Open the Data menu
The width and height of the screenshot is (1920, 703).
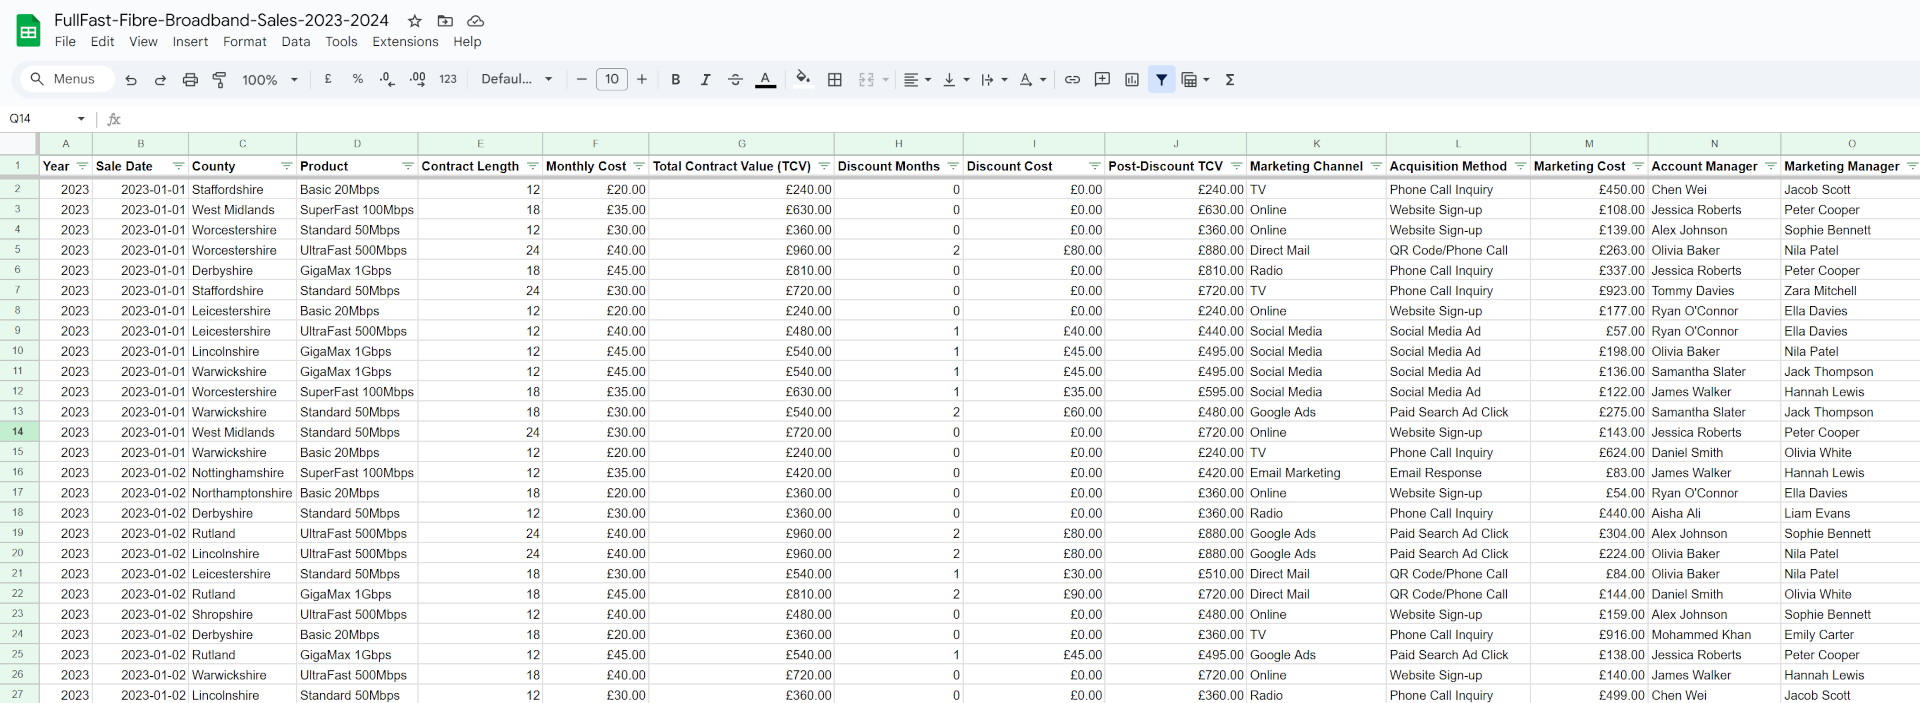click(296, 42)
